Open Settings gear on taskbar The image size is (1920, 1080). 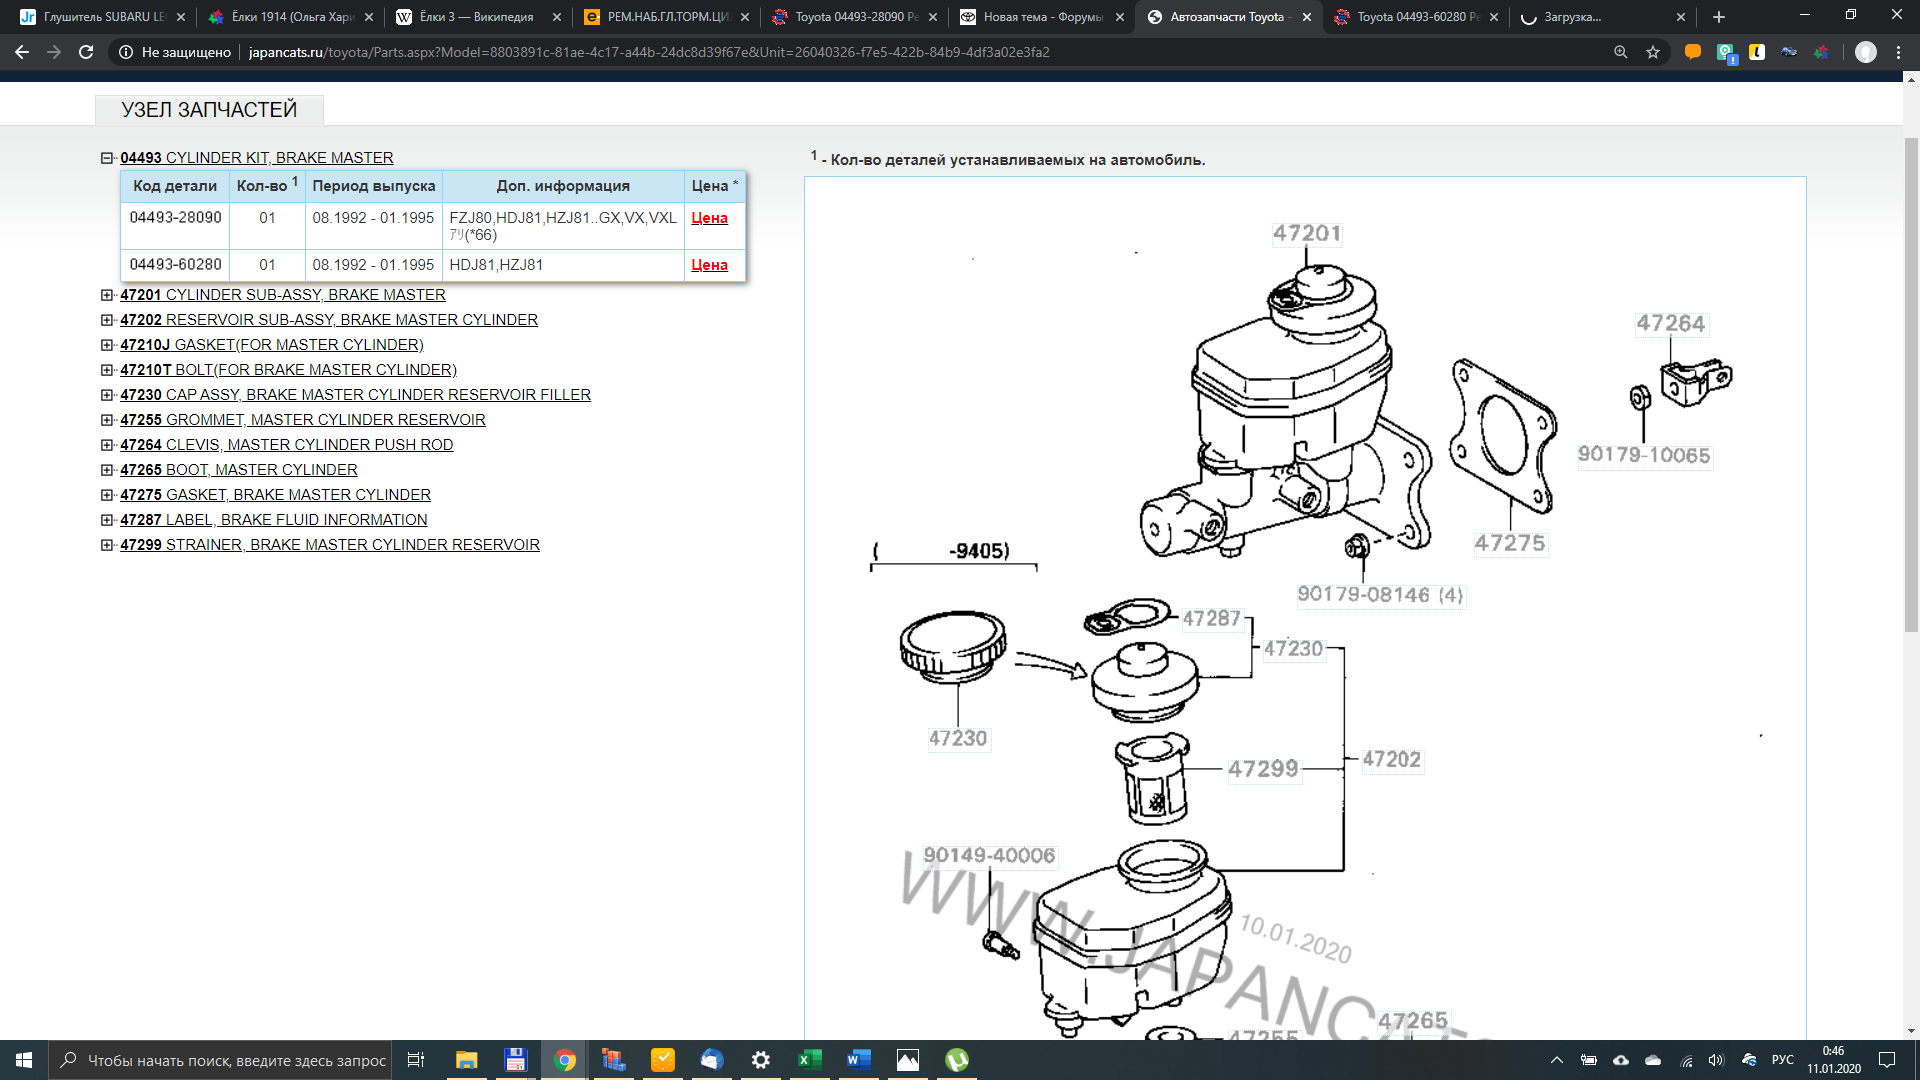[x=761, y=1060]
